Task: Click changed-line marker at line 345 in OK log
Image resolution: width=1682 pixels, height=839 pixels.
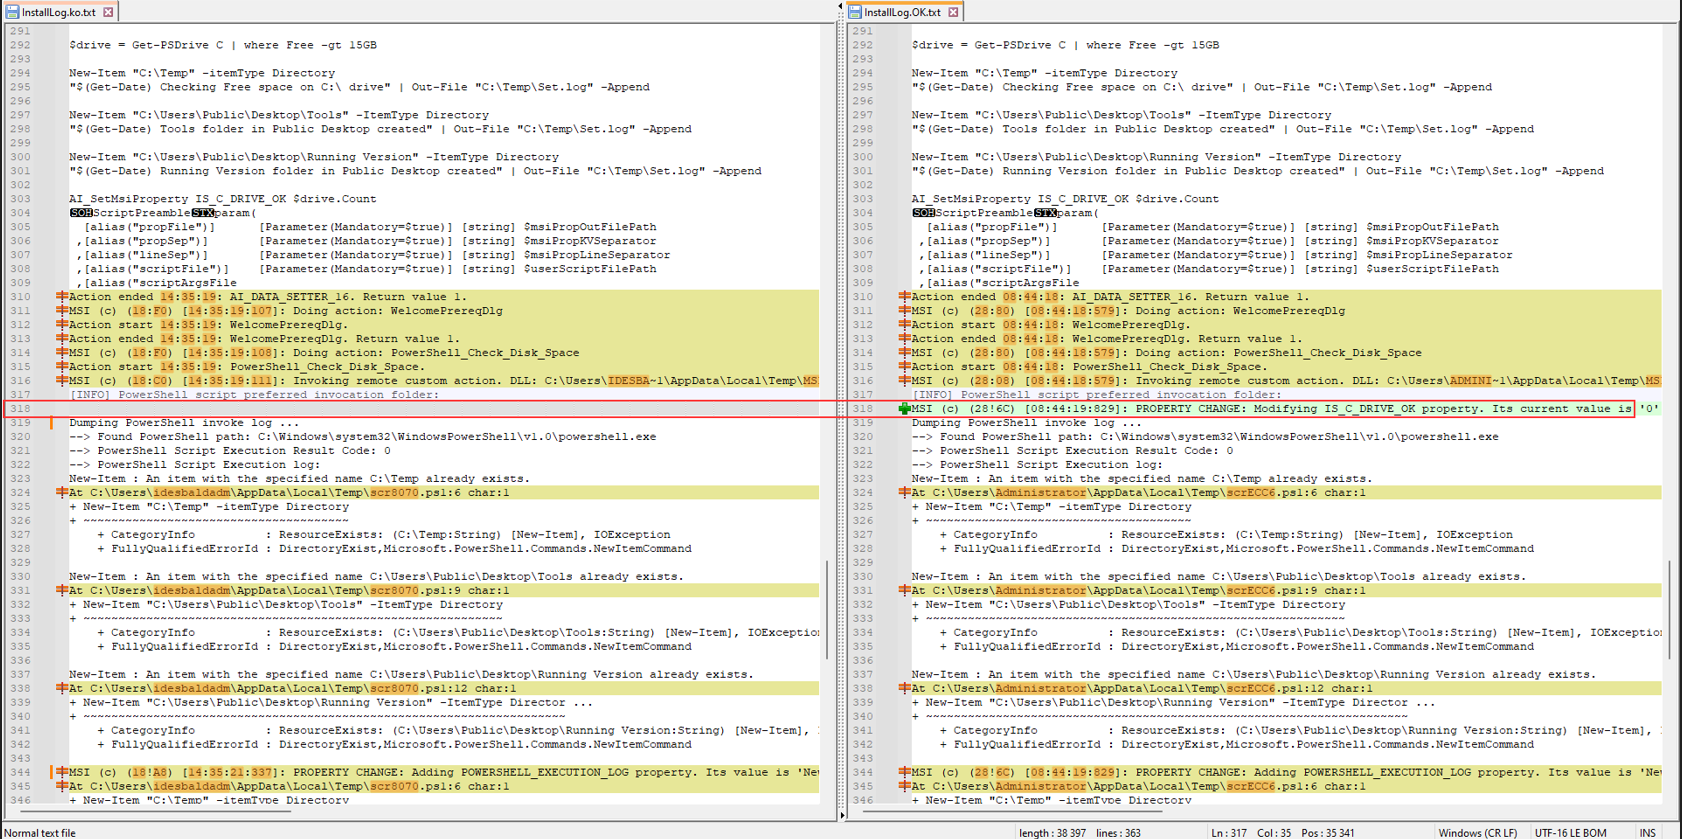Action: [904, 786]
